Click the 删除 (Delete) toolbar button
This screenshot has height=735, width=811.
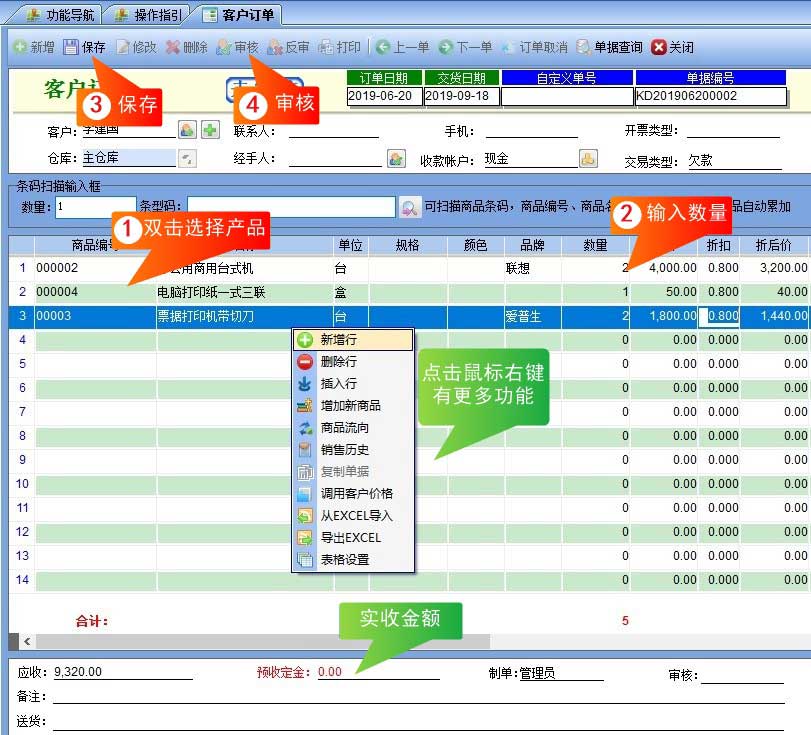187,47
